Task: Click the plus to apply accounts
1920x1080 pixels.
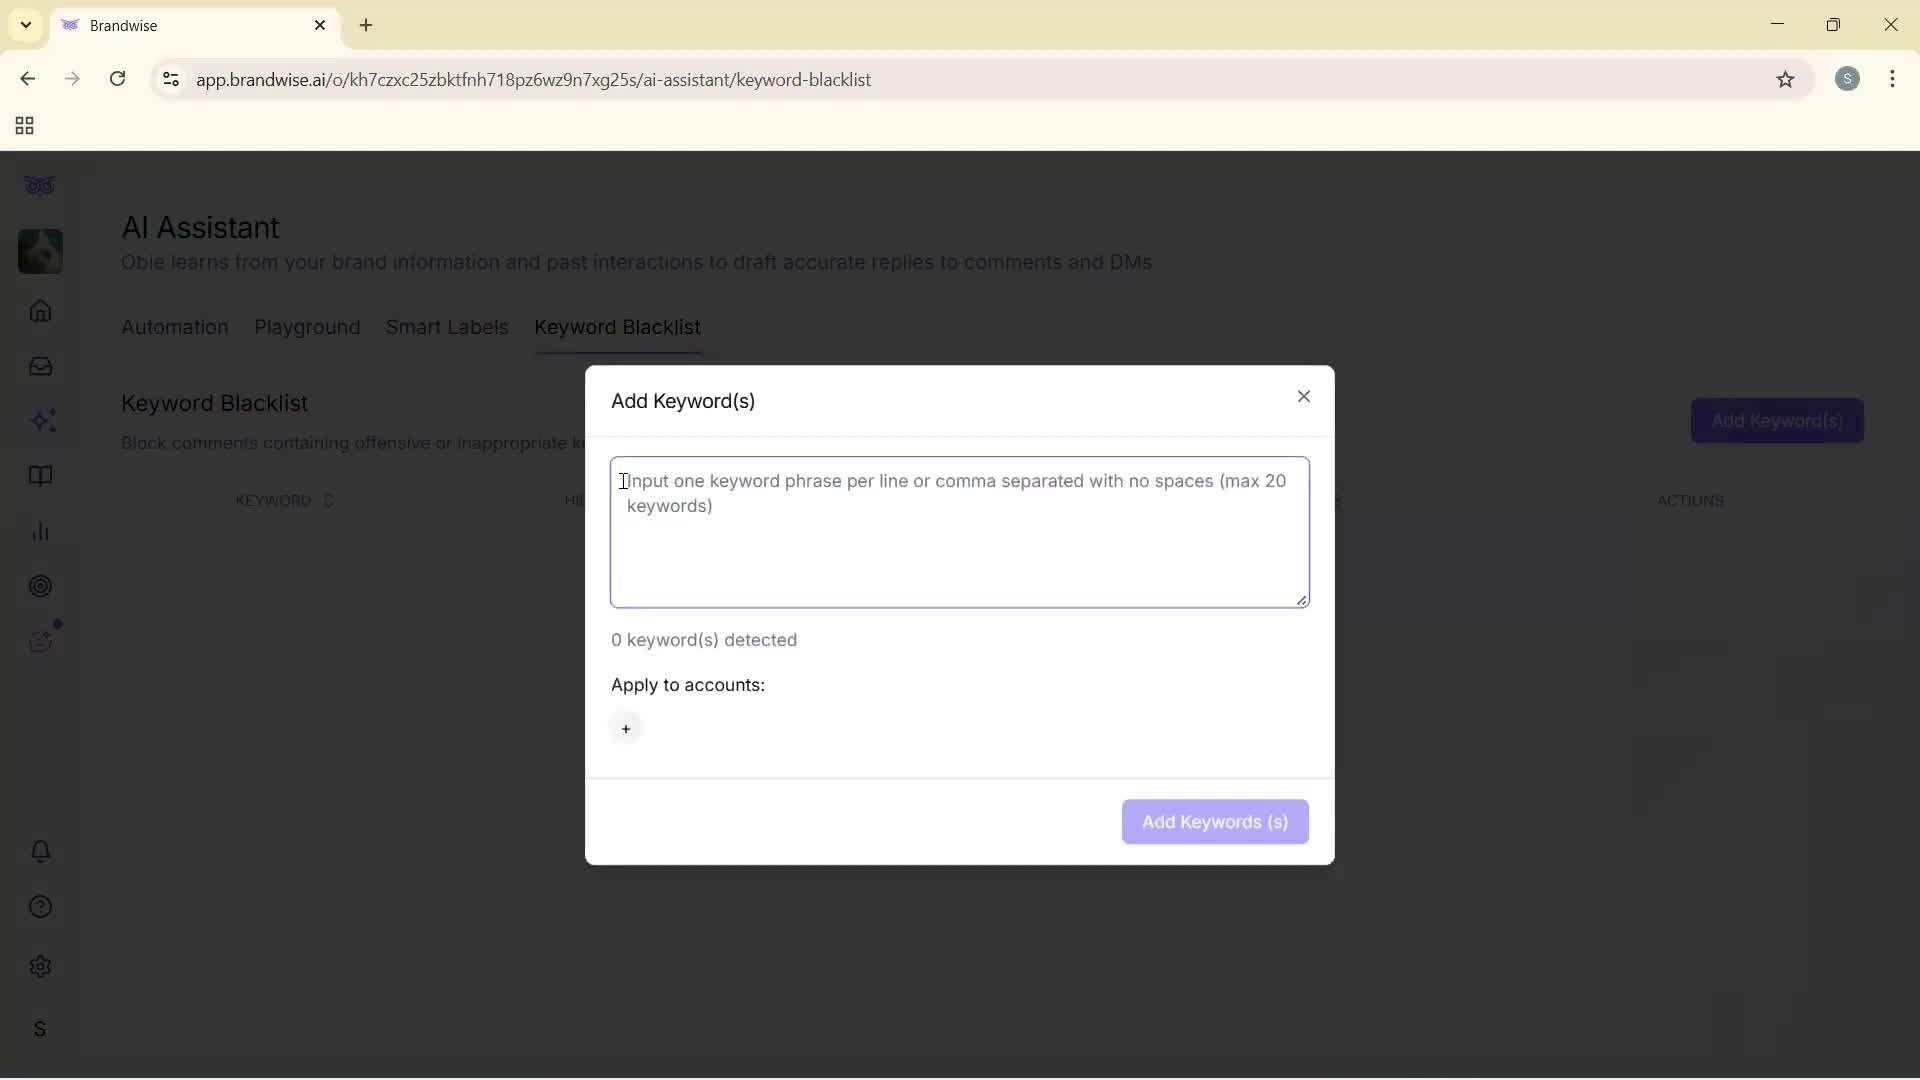Action: point(626,728)
